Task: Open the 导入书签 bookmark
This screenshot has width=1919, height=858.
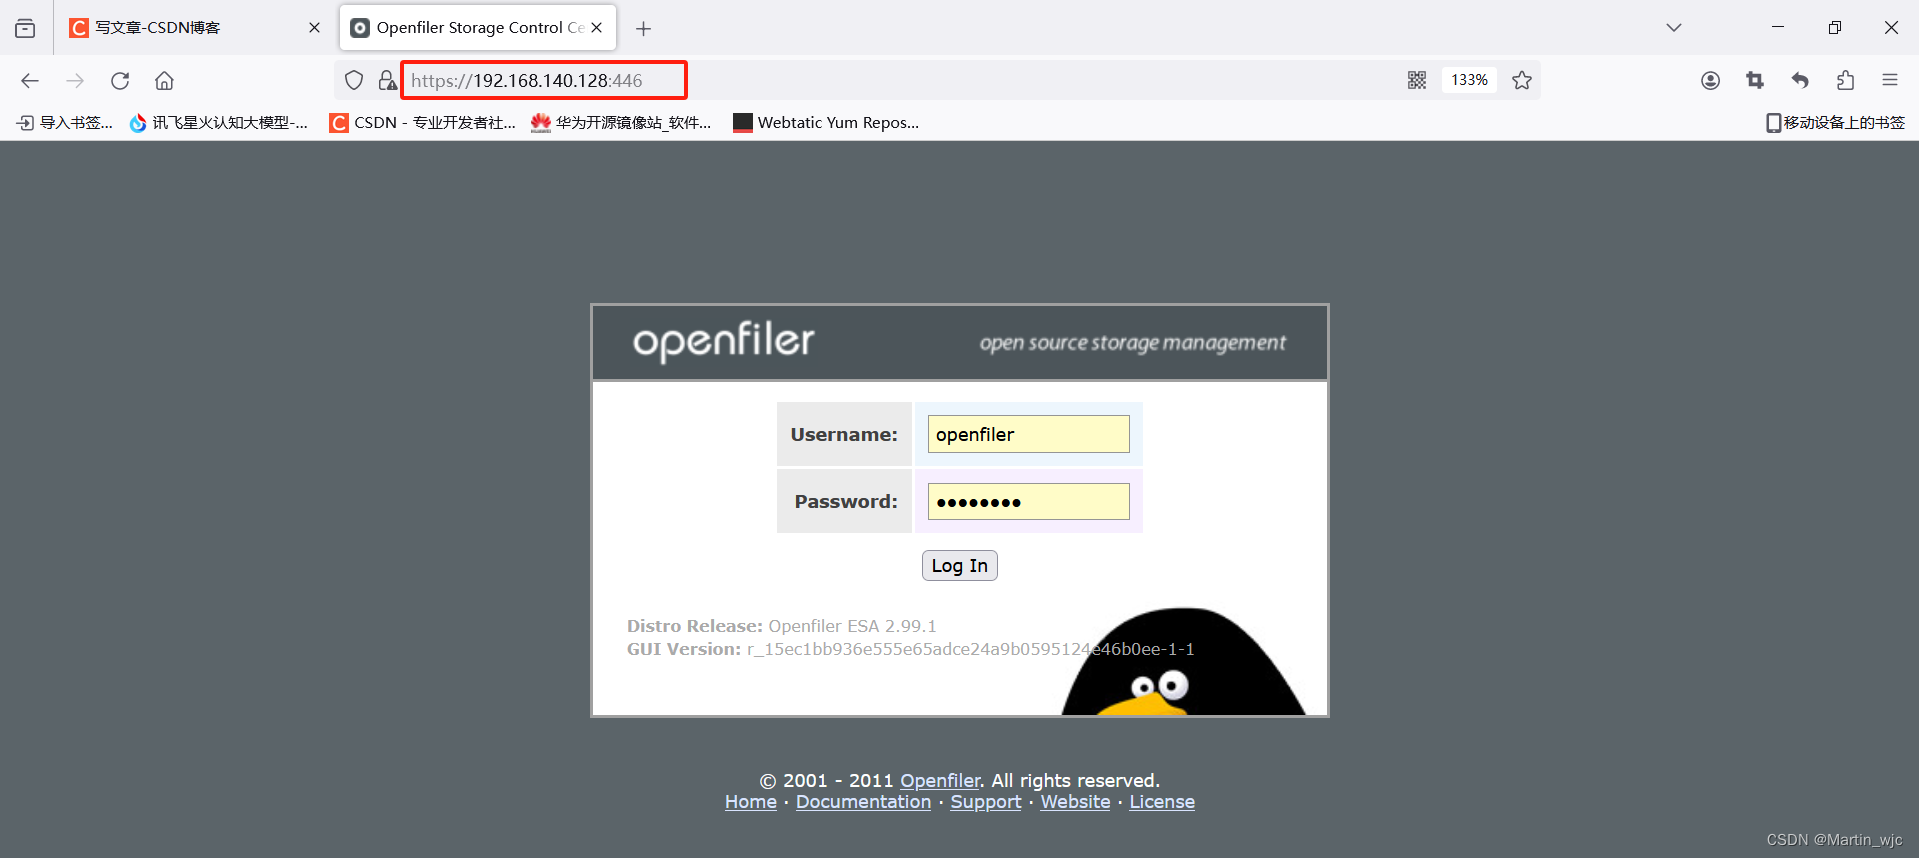Action: 65,123
